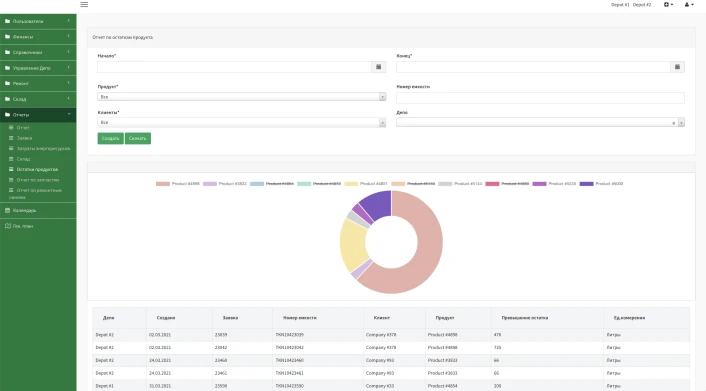Click the user account icon top right

point(689,5)
